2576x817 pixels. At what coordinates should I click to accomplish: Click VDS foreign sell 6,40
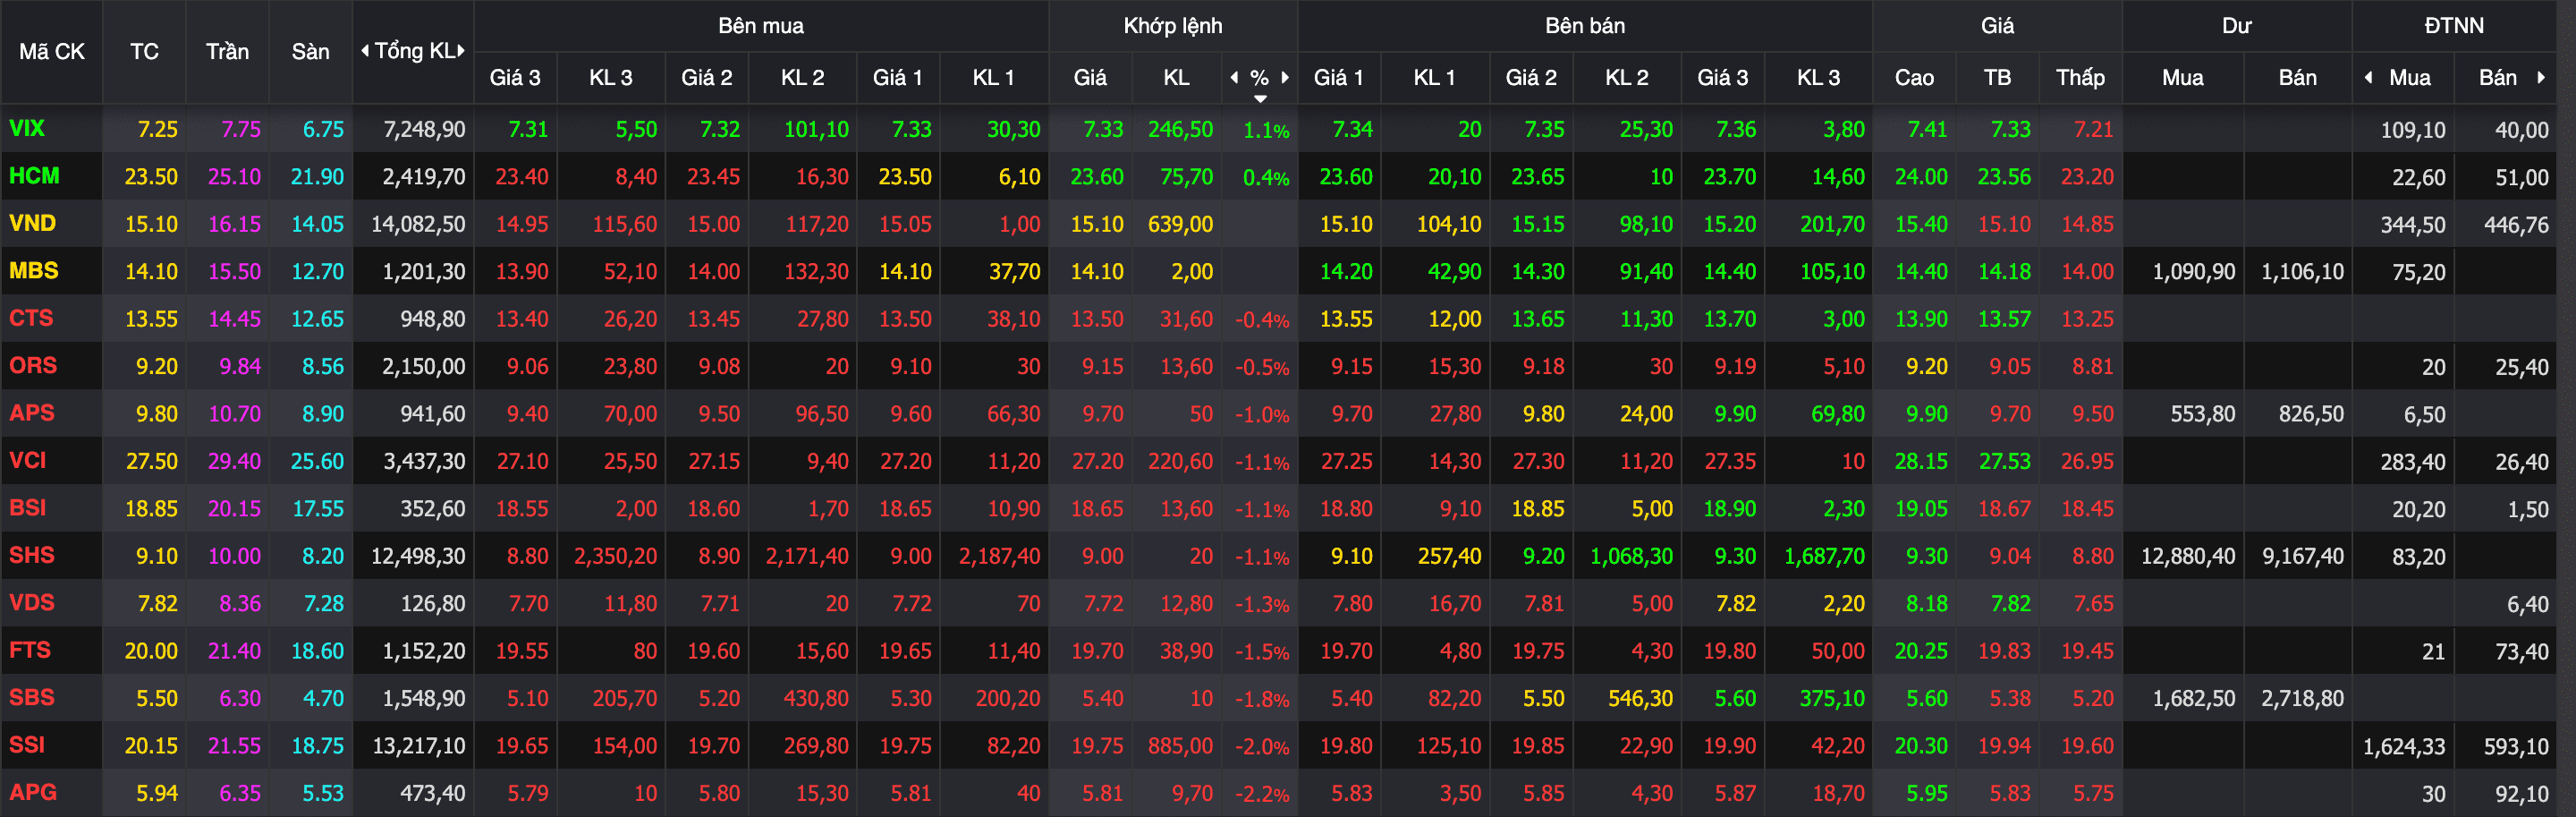[2528, 604]
